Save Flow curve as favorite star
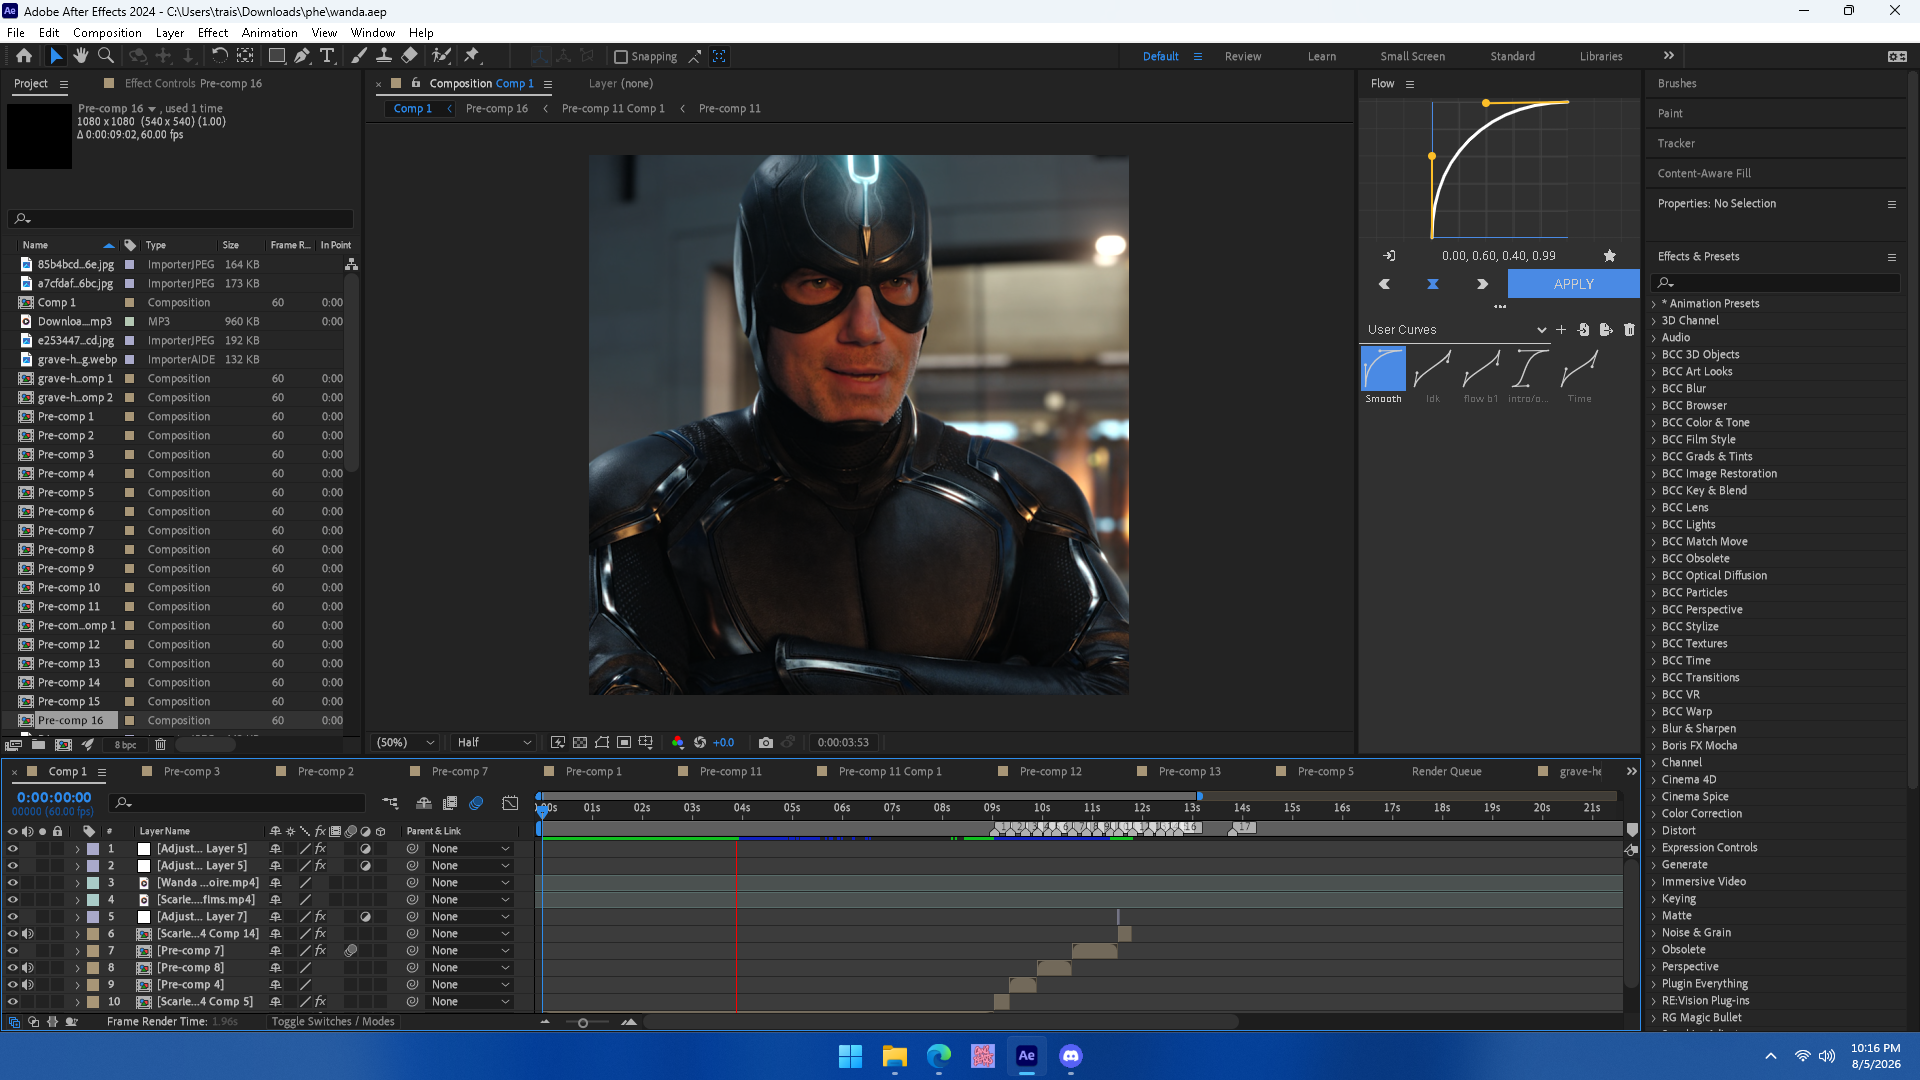Image resolution: width=1920 pixels, height=1080 pixels. click(1610, 256)
